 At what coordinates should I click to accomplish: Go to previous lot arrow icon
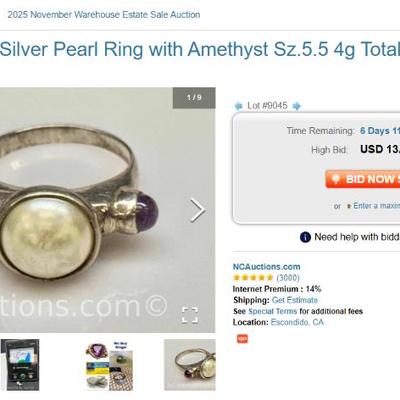point(238,106)
